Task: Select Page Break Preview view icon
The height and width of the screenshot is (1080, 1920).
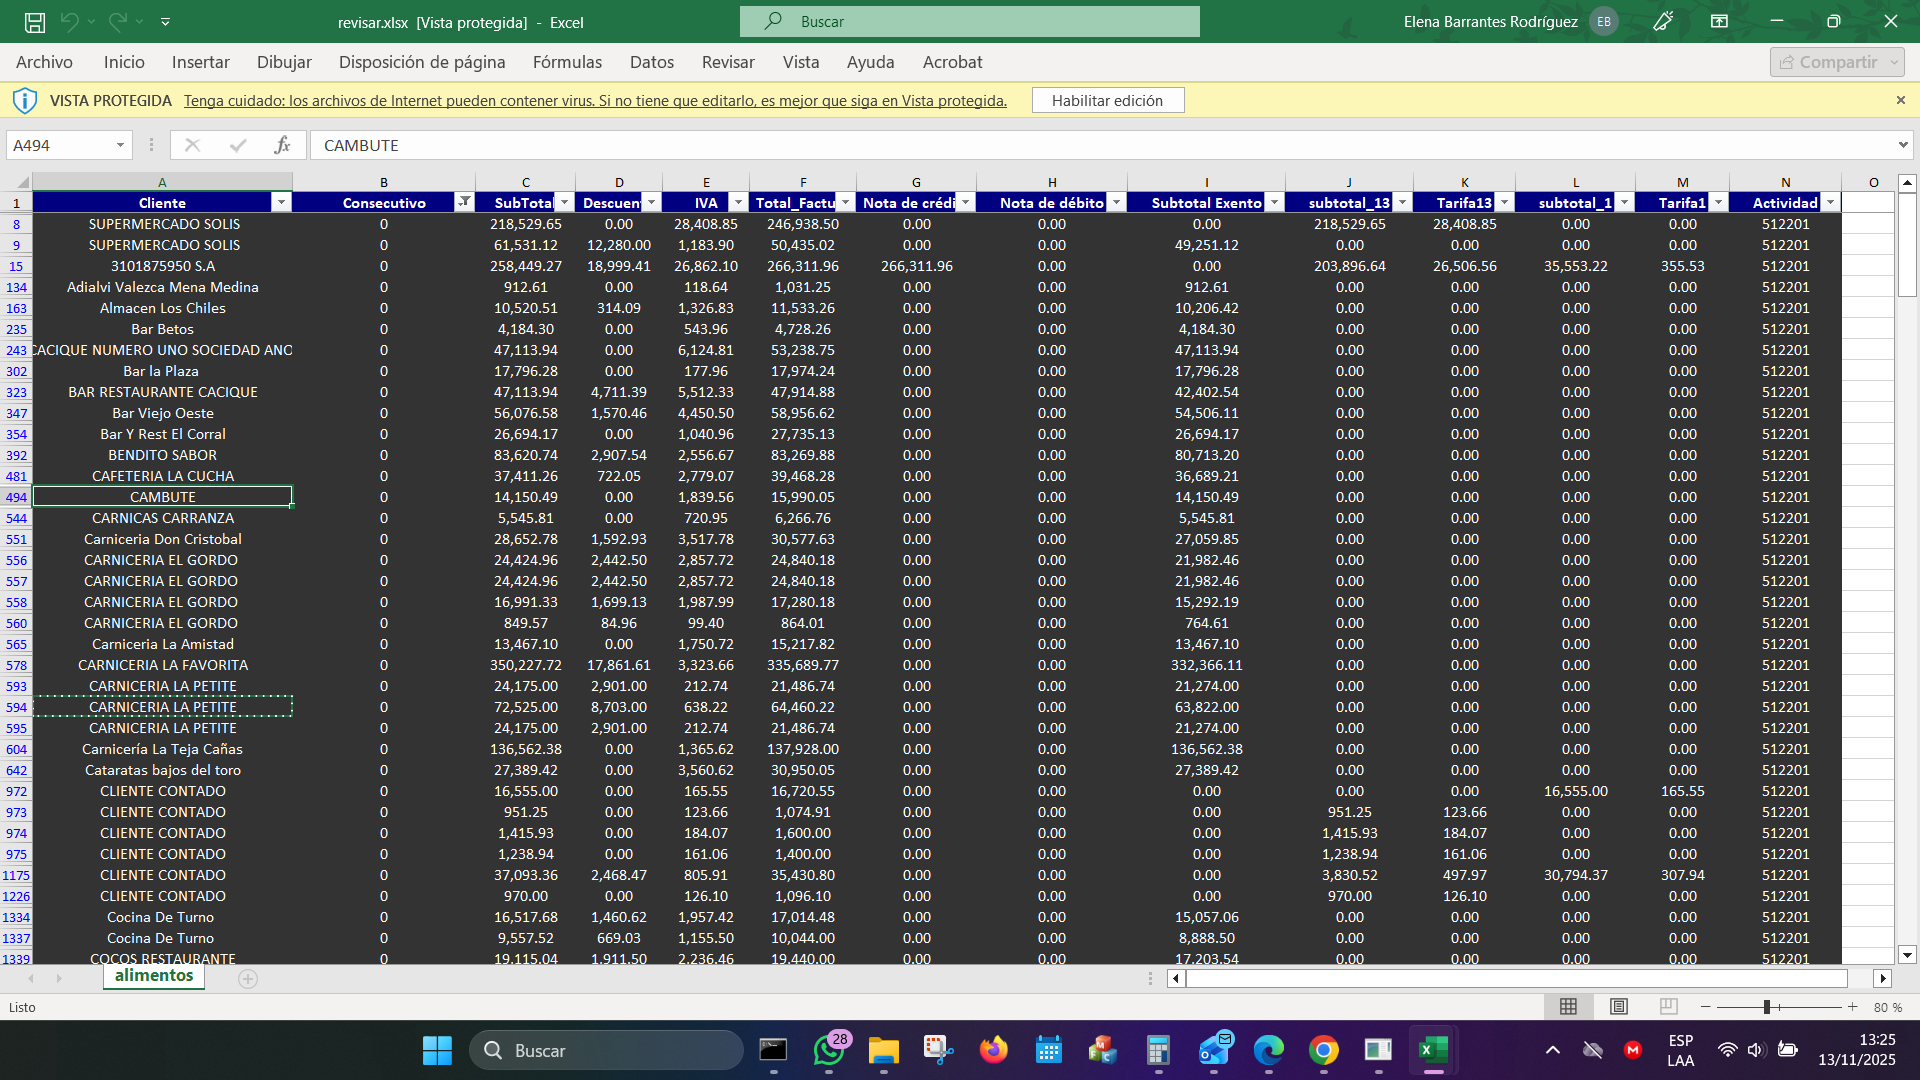Action: point(1668,1007)
